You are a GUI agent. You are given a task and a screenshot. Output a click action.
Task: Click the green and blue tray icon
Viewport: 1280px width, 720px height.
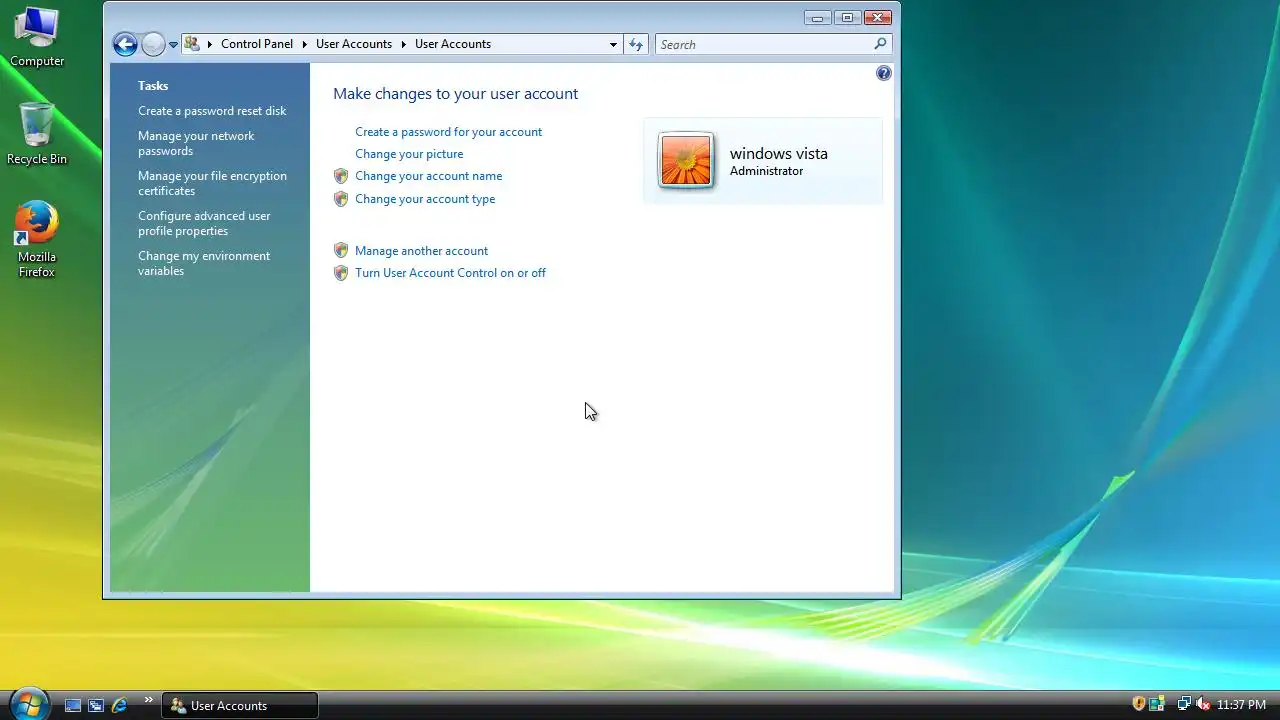[x=1157, y=704]
